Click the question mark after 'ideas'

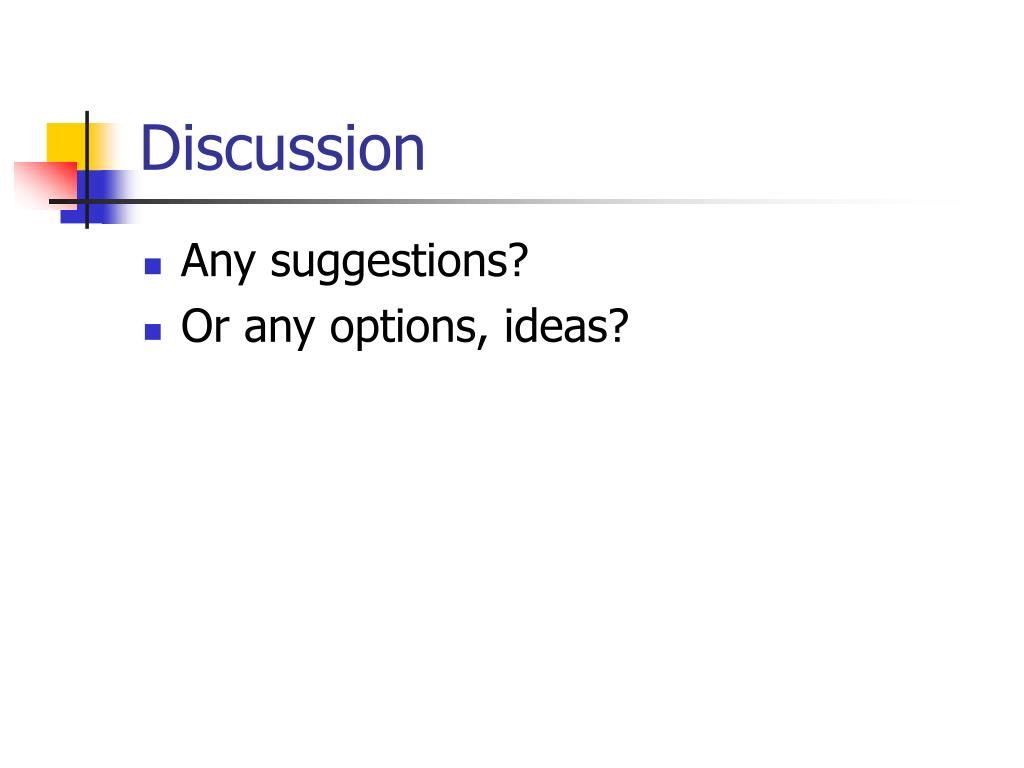click(618, 324)
